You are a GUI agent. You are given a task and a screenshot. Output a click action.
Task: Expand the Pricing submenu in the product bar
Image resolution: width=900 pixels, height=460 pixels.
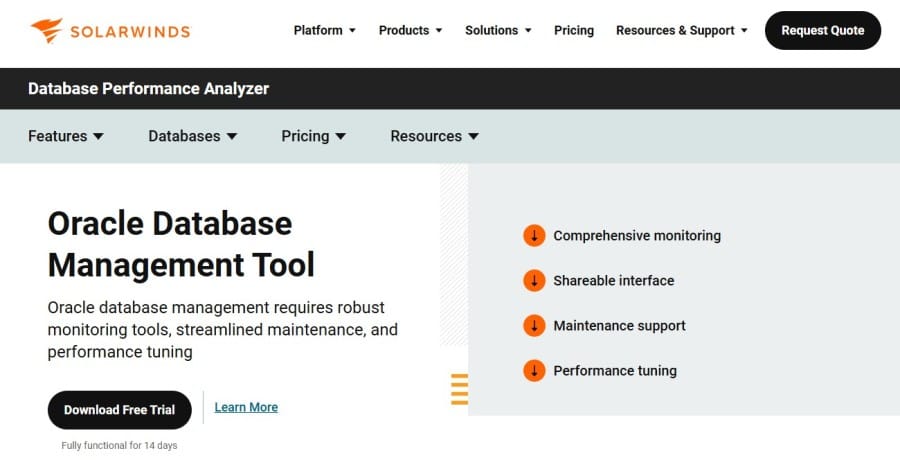click(313, 136)
